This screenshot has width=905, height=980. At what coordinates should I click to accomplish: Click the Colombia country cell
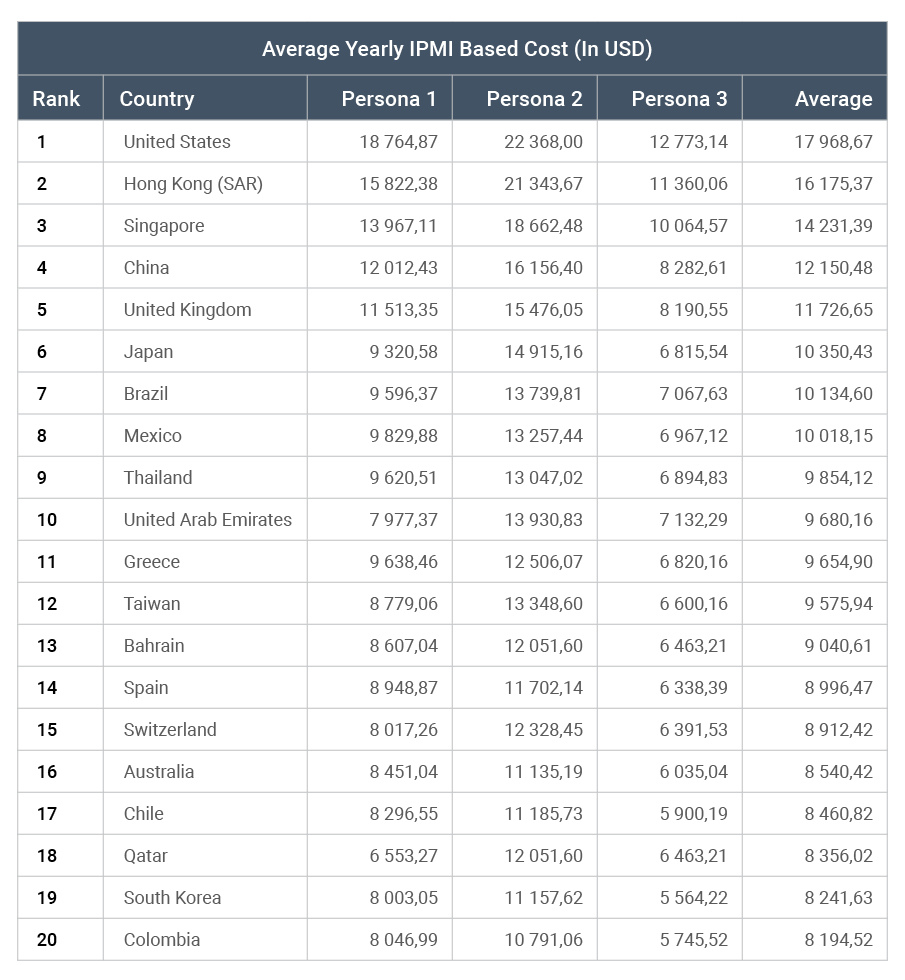click(162, 940)
